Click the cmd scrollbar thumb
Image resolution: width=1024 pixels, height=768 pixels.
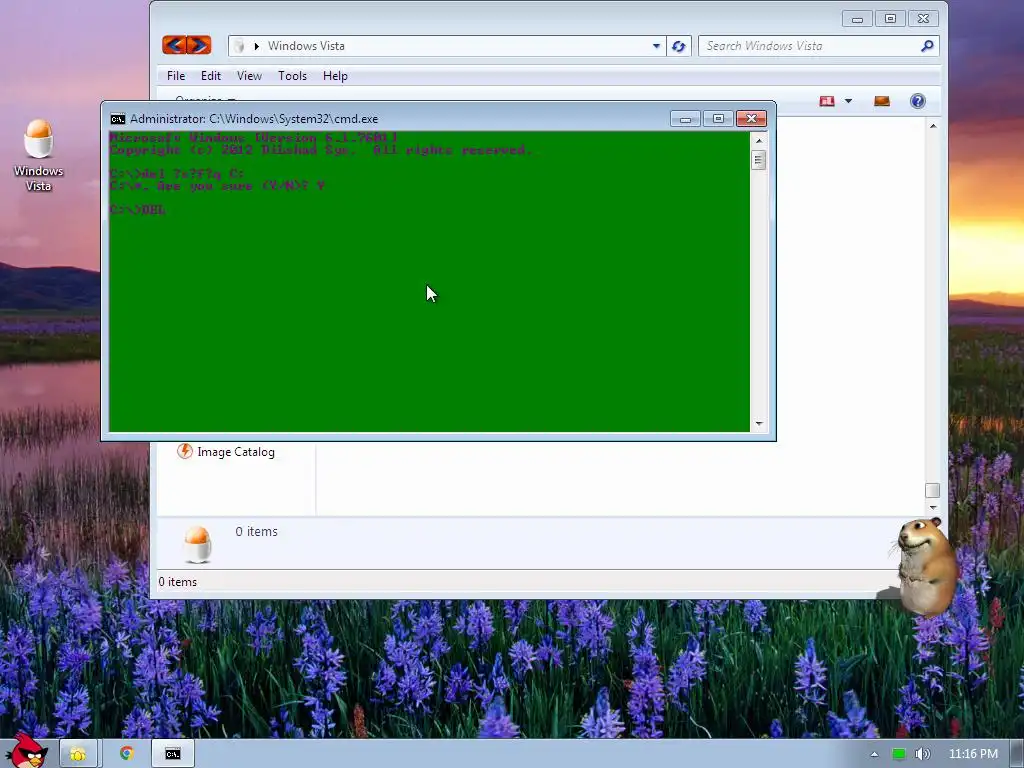pos(758,160)
